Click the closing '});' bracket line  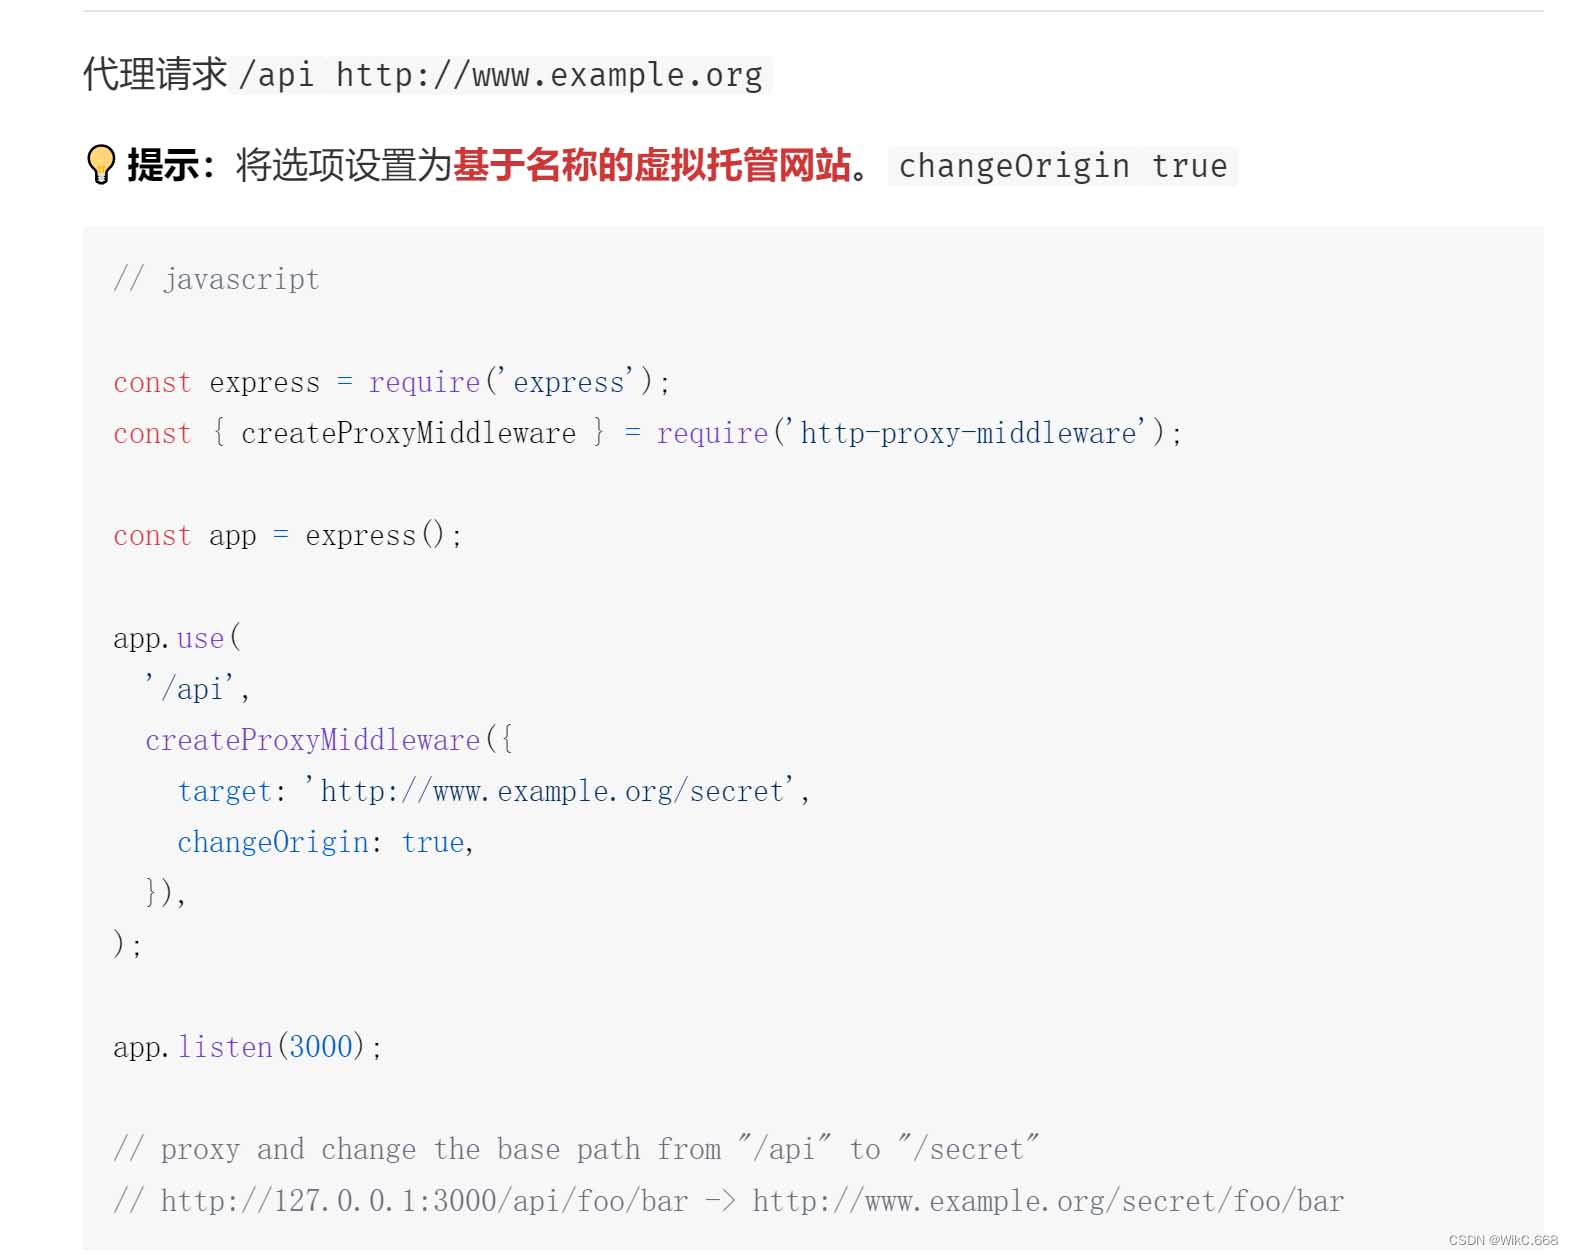165,892
